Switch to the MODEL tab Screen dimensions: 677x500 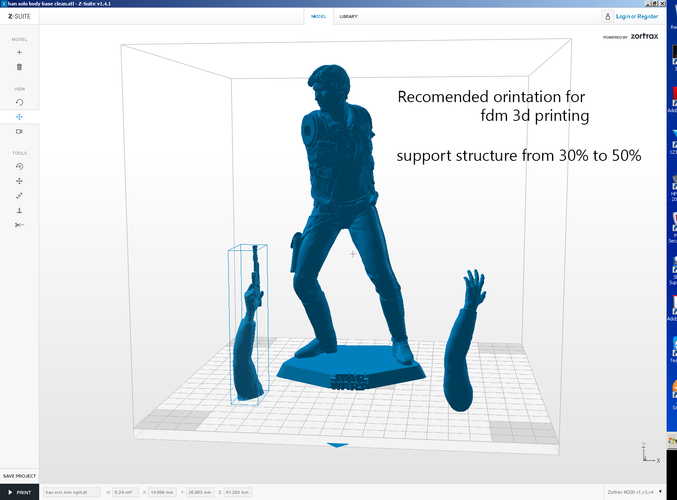[x=318, y=16]
